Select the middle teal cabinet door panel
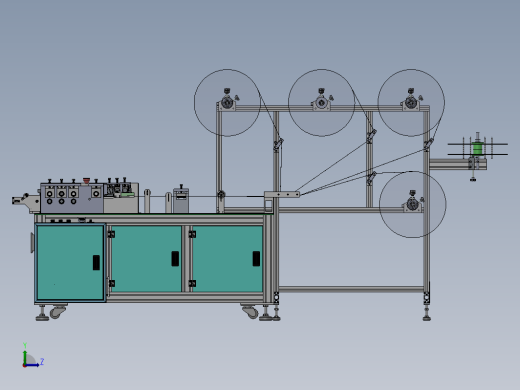 click(146, 259)
